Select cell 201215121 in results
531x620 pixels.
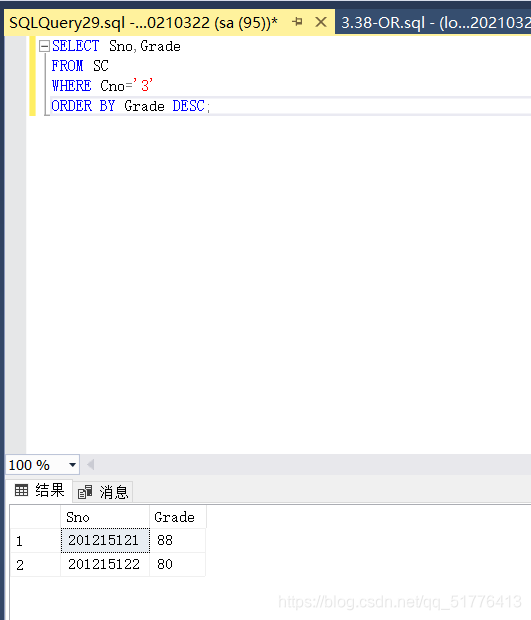point(105,541)
